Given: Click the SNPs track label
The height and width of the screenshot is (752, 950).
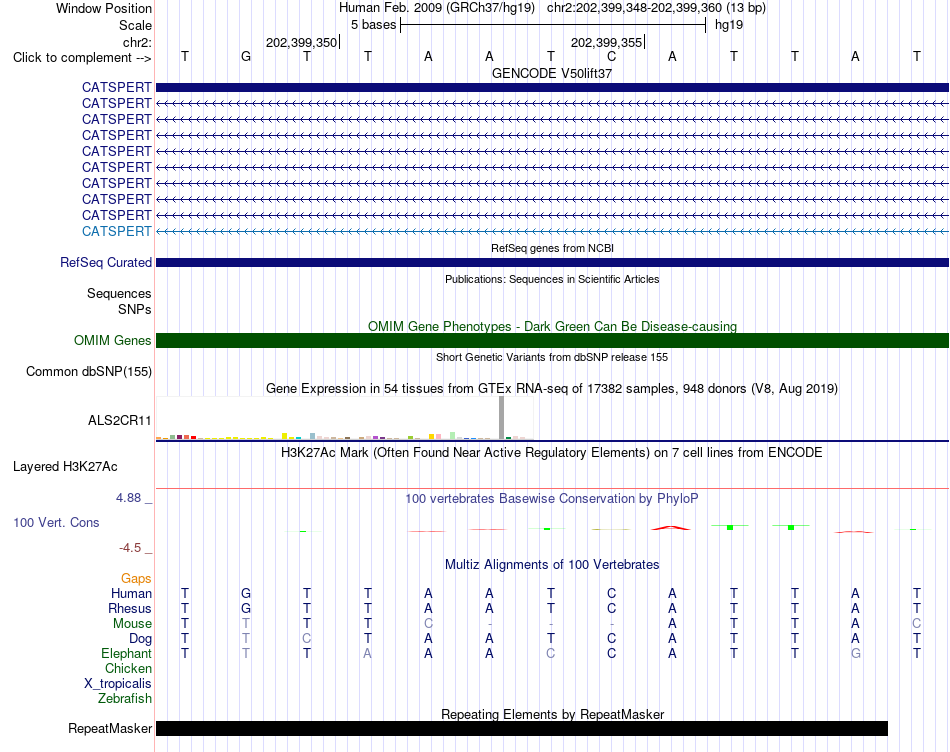Looking at the screenshot, I should click(135, 309).
